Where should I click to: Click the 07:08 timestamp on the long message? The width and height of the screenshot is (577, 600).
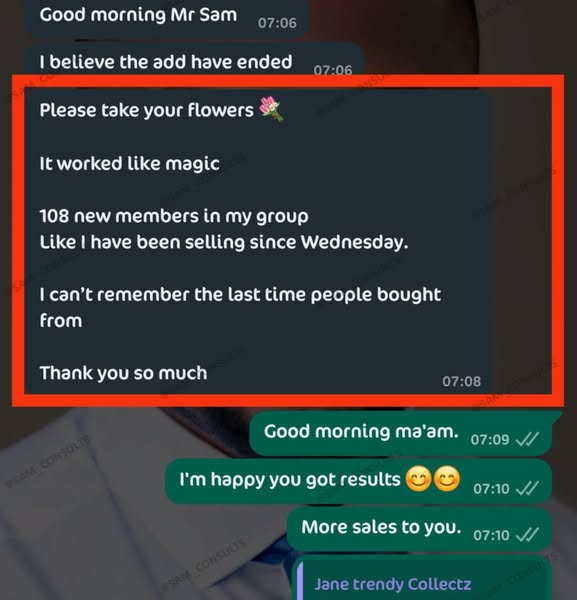coord(461,382)
